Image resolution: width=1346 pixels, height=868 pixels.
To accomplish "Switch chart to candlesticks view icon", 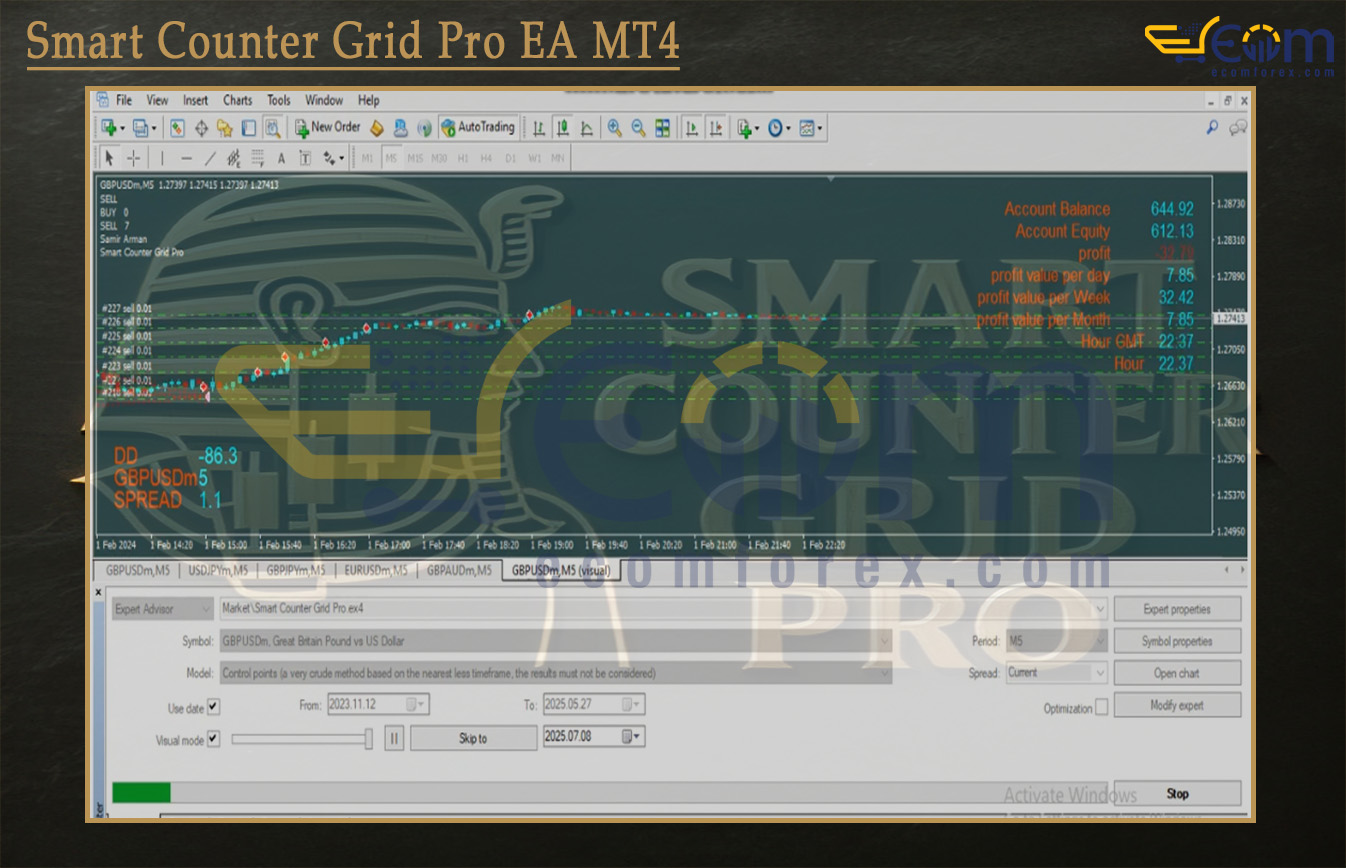I will click(563, 128).
